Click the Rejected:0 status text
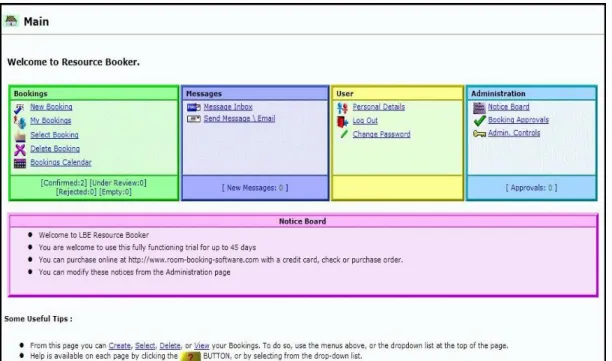The image size is (612, 361). 76,192
